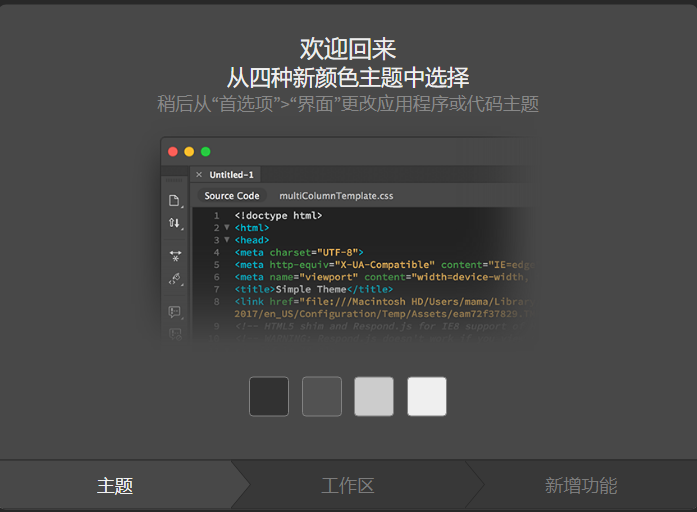The width and height of the screenshot is (697, 512).
Task: Click the Apply Comment icon in sidebar
Action: pos(175,312)
